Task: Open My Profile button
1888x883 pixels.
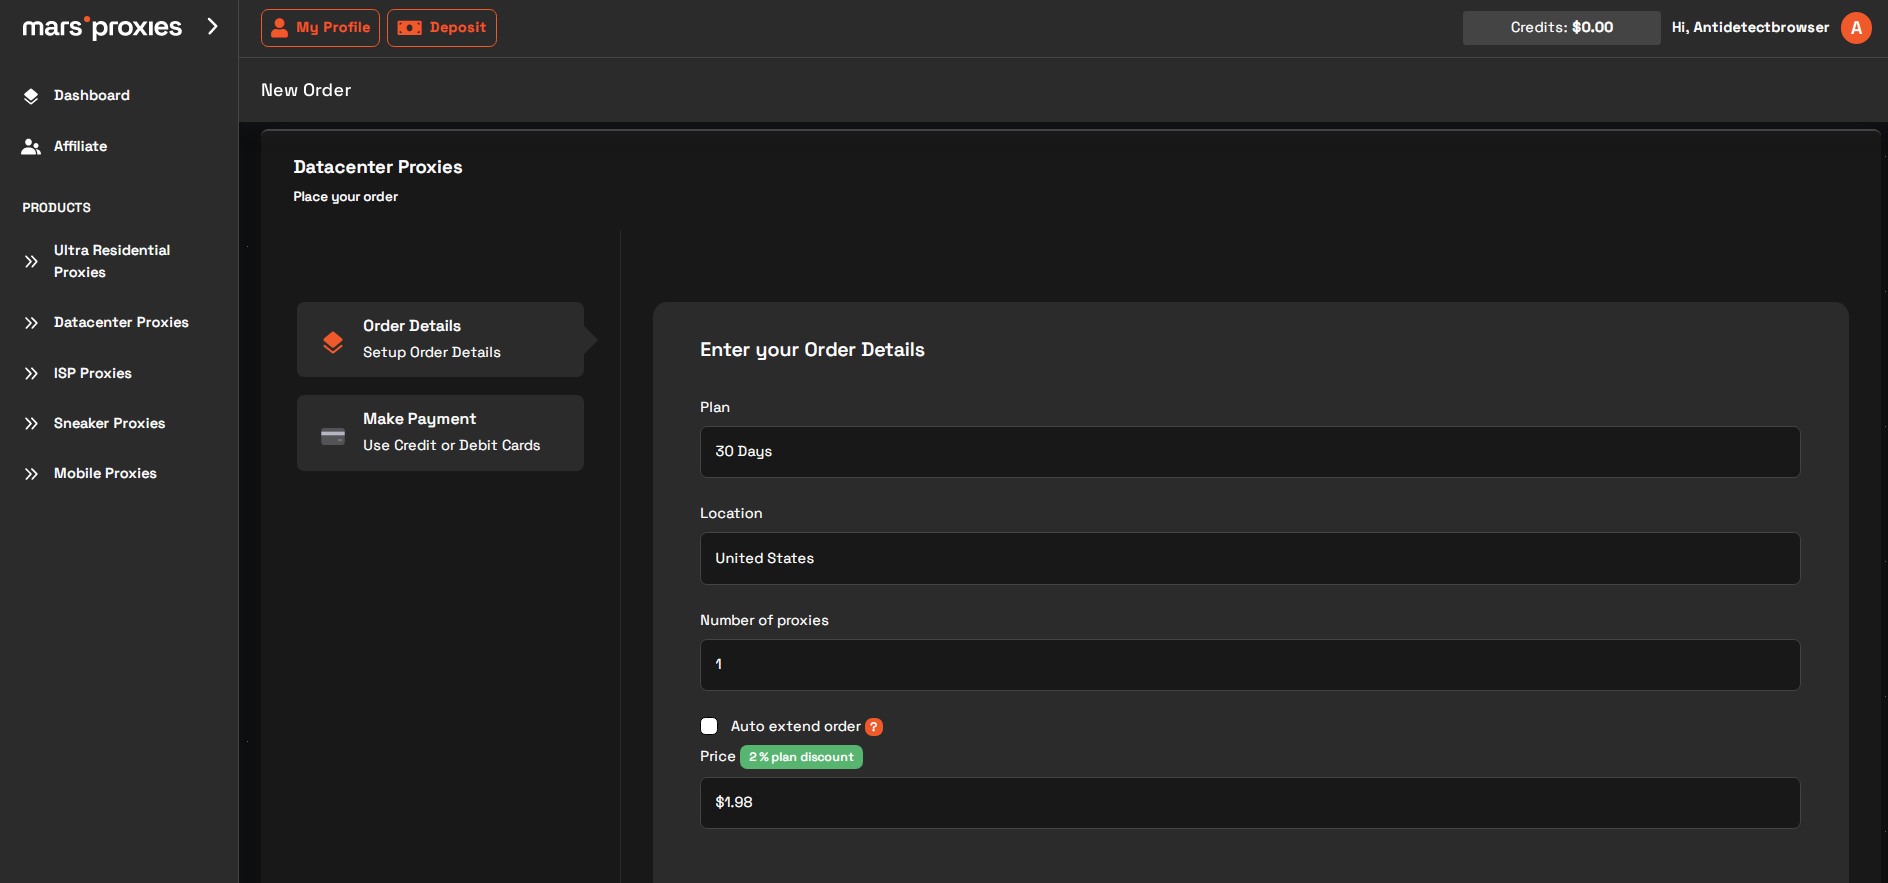Action: coord(320,28)
